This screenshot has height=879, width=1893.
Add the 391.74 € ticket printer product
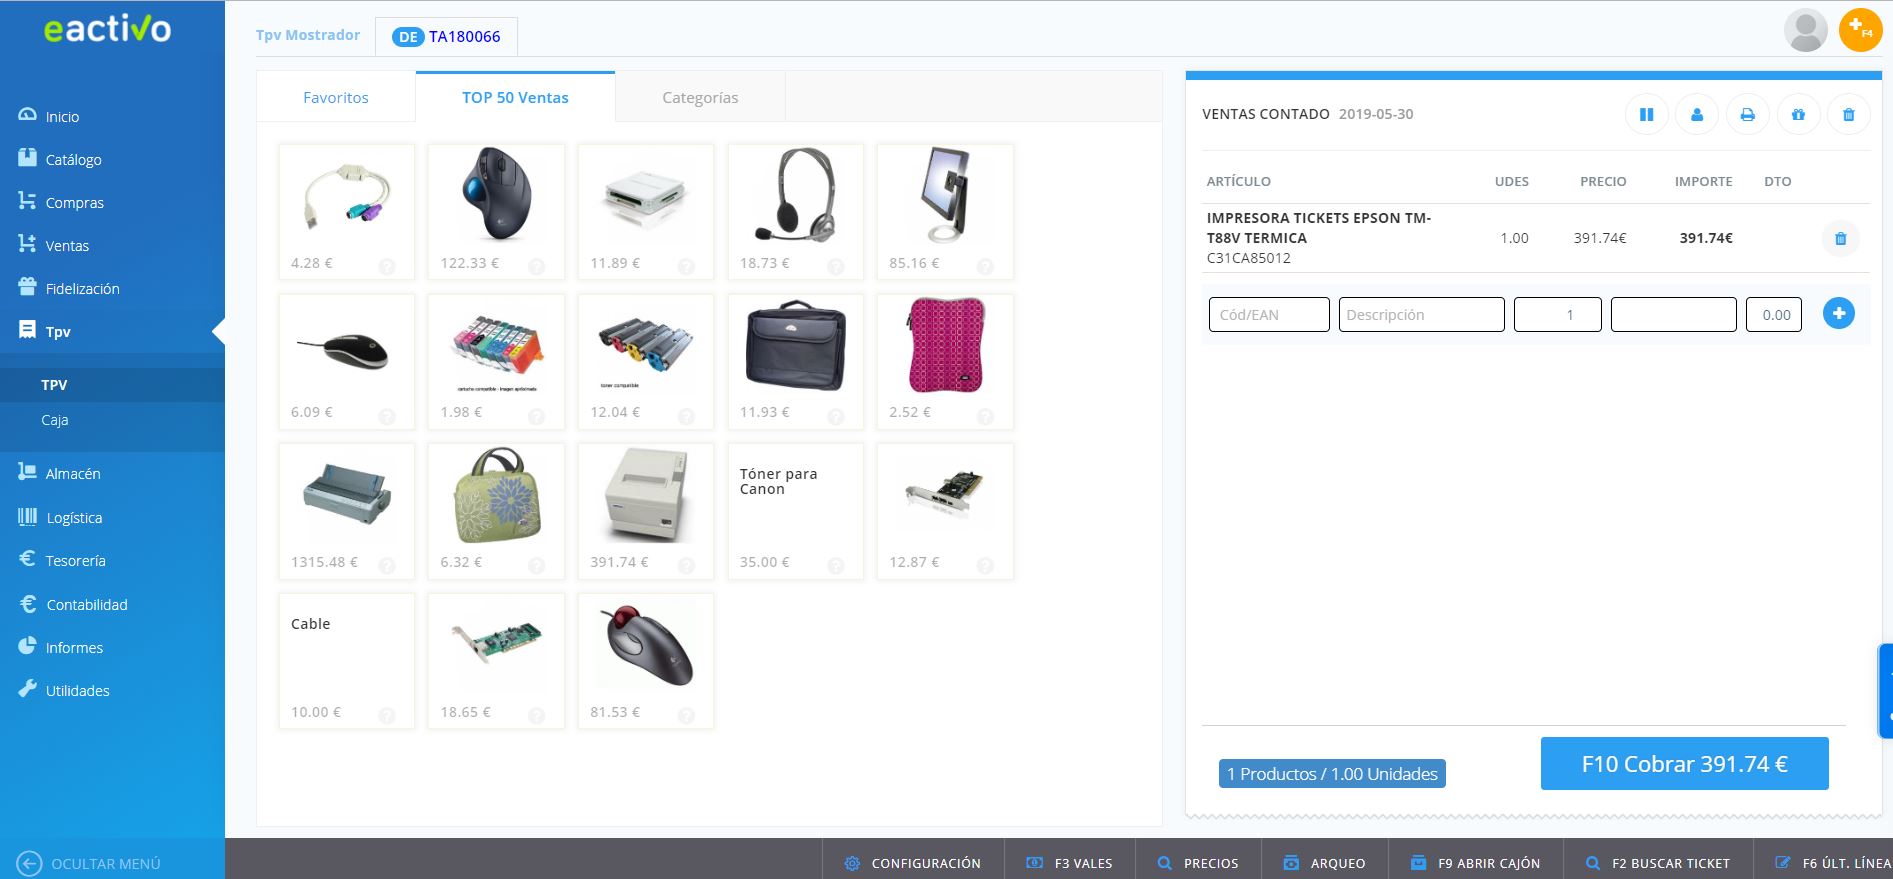point(646,511)
